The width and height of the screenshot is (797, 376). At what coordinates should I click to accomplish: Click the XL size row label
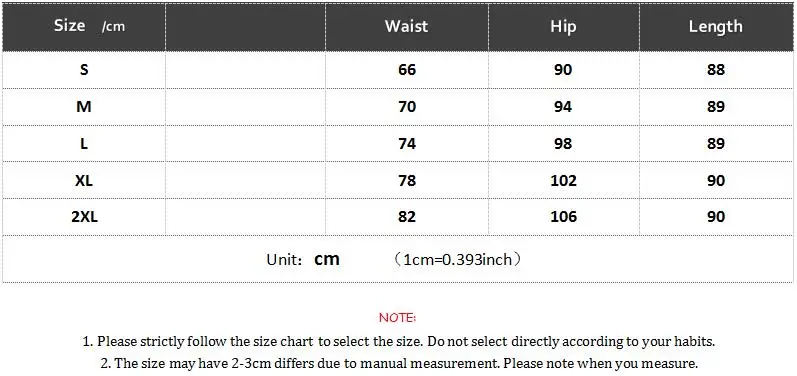click(x=84, y=180)
